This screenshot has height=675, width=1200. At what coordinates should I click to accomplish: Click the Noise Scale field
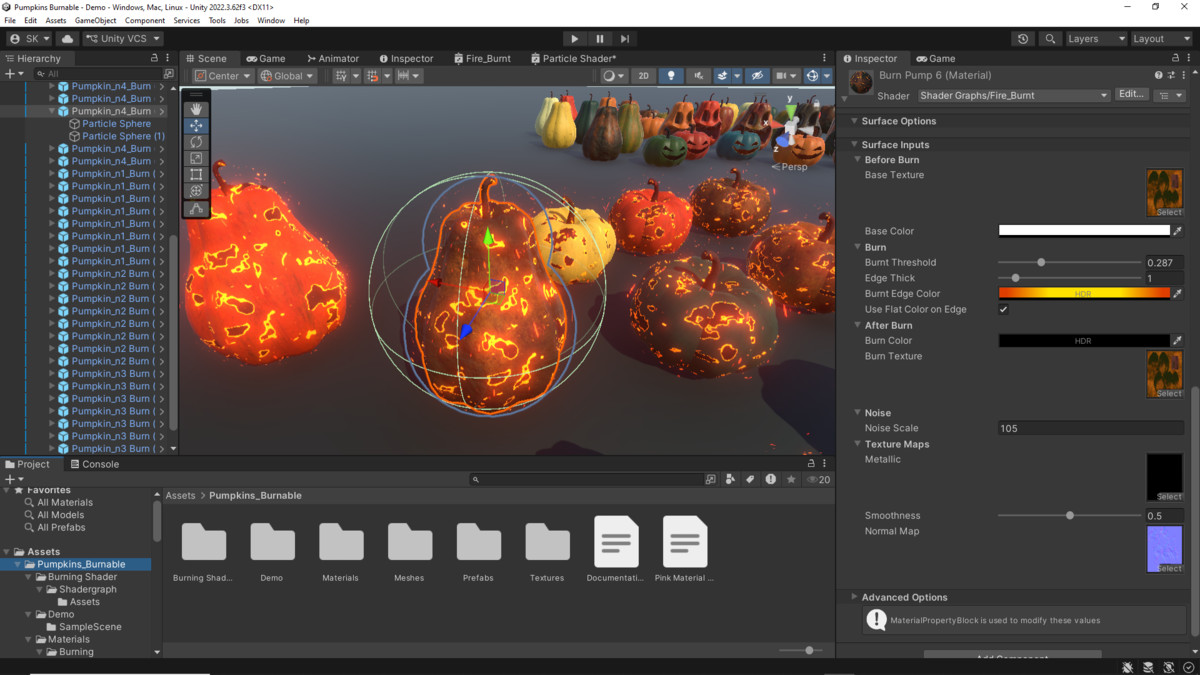pos(1091,428)
